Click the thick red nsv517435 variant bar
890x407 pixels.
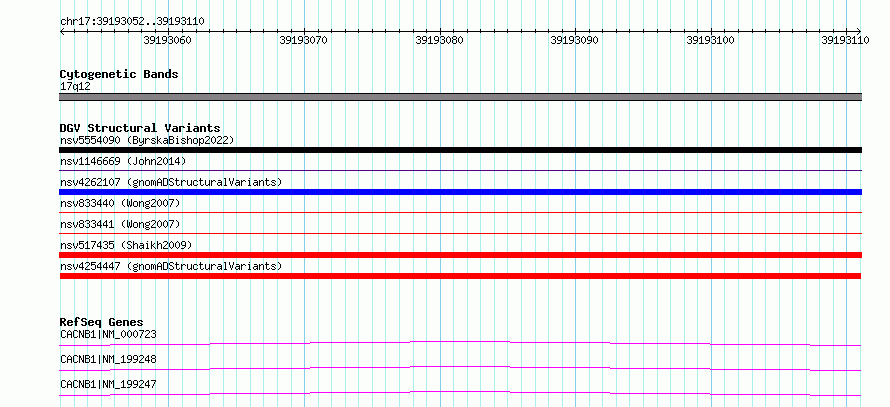point(460,255)
